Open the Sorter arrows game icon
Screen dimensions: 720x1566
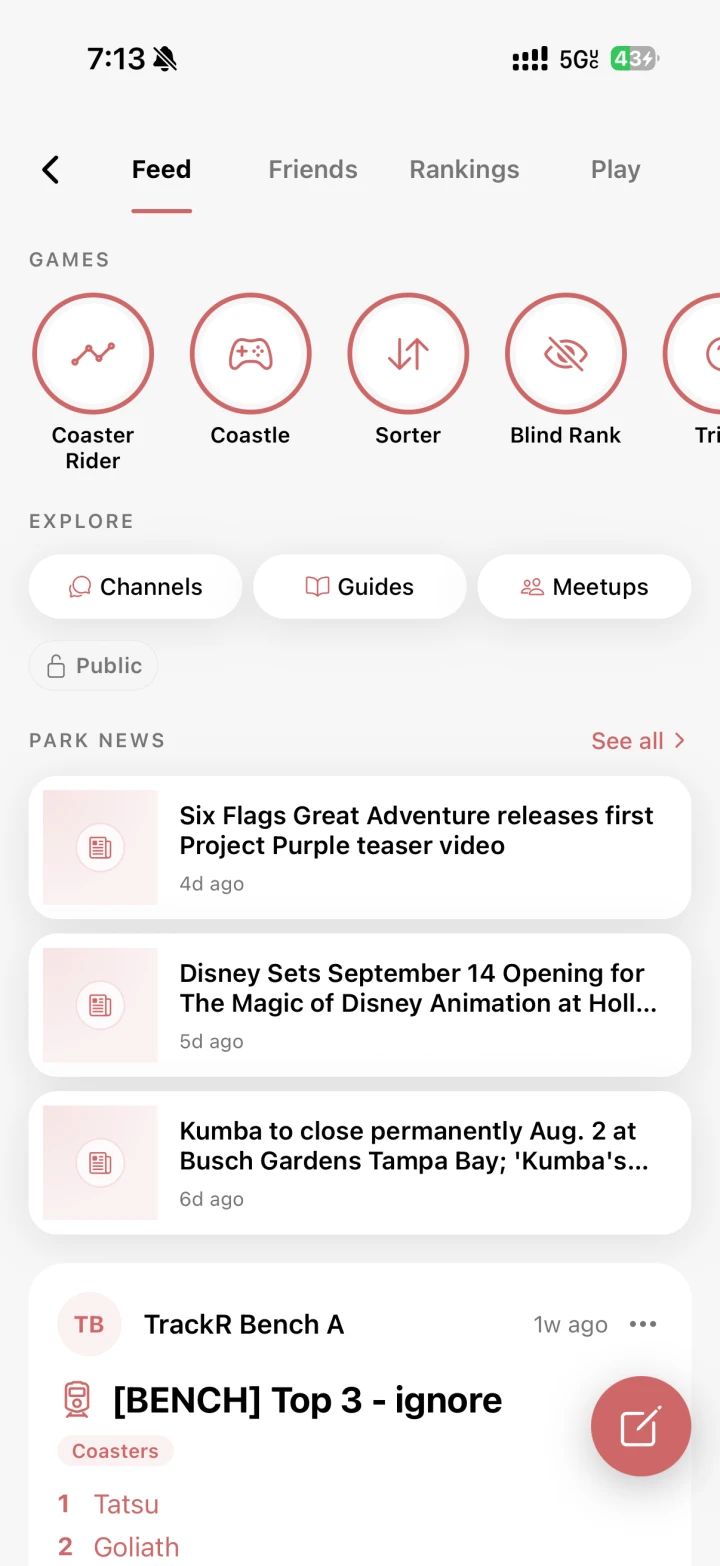[408, 354]
